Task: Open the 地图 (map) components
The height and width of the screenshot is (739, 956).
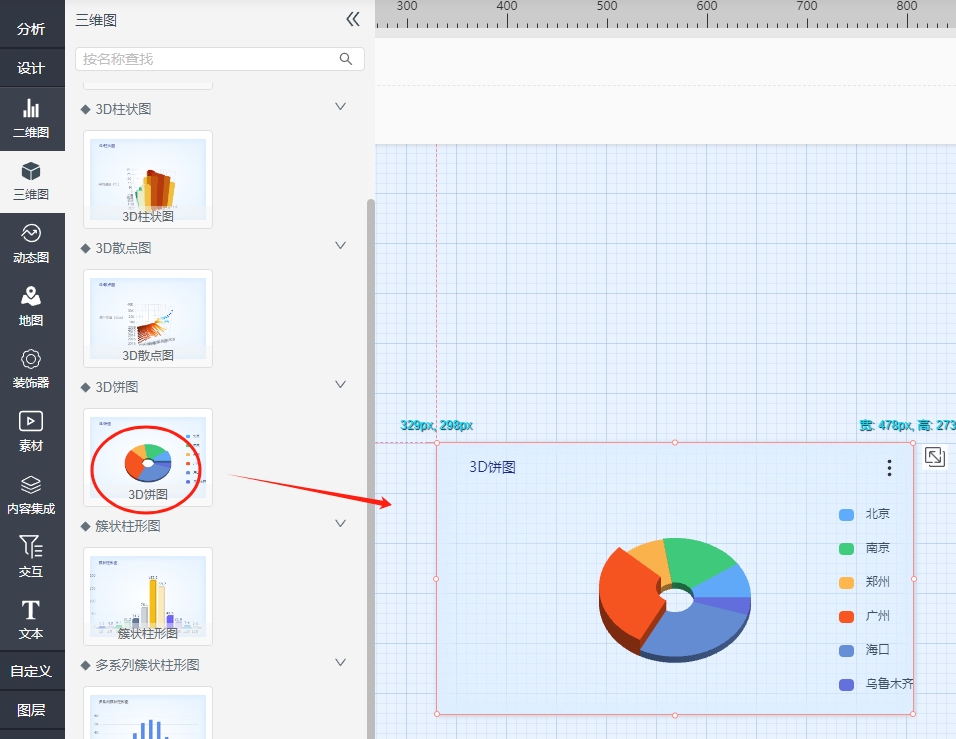Action: pos(31,306)
